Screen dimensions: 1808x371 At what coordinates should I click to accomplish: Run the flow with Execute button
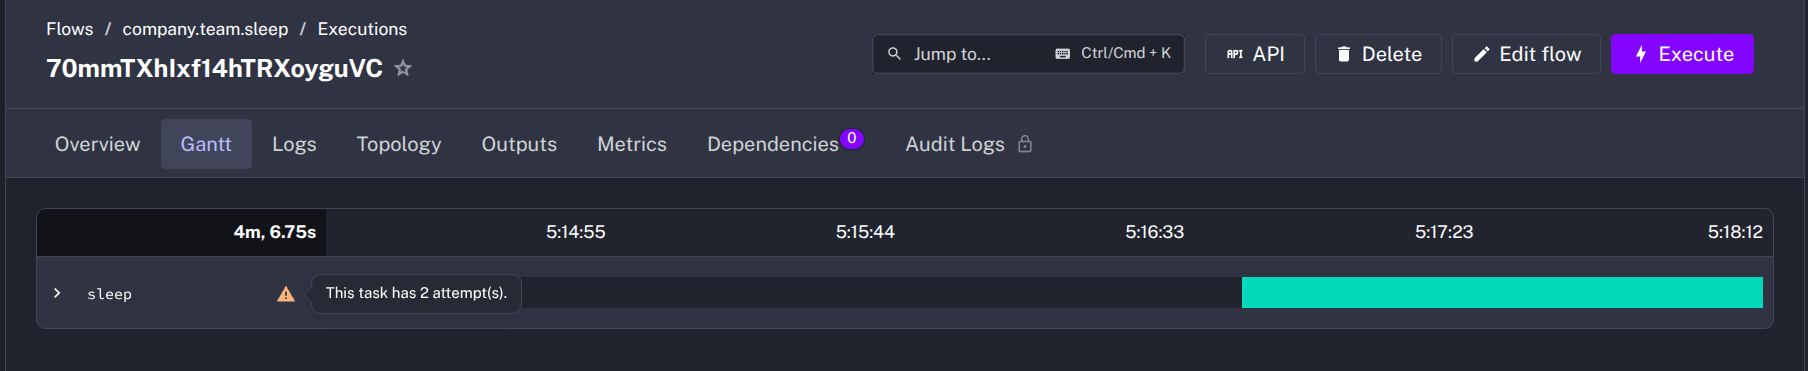(x=1682, y=54)
